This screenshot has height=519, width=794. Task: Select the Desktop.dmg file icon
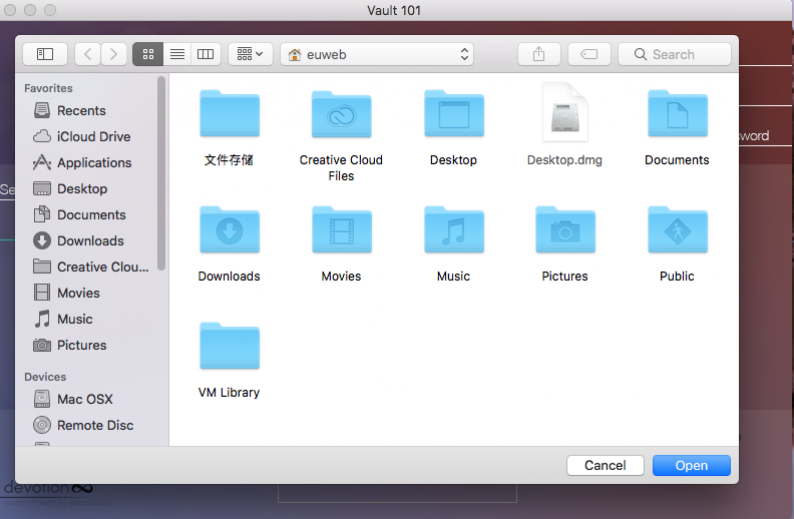[x=565, y=112]
